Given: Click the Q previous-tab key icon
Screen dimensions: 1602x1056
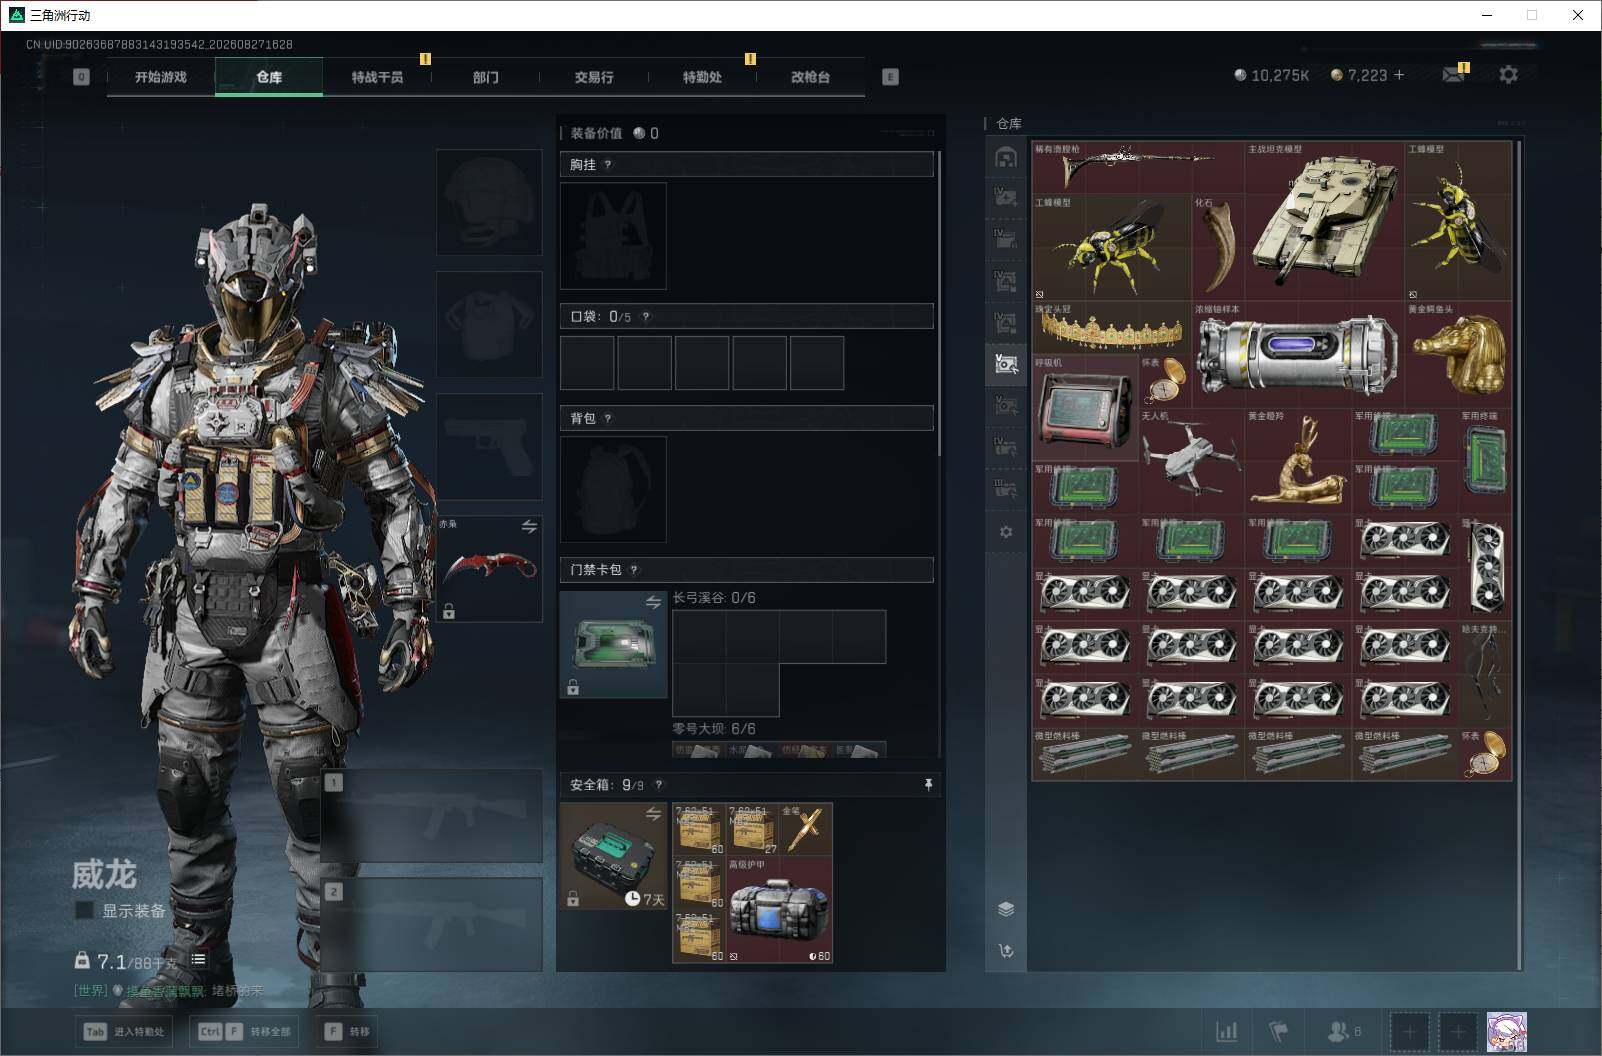Looking at the screenshot, I should [81, 77].
